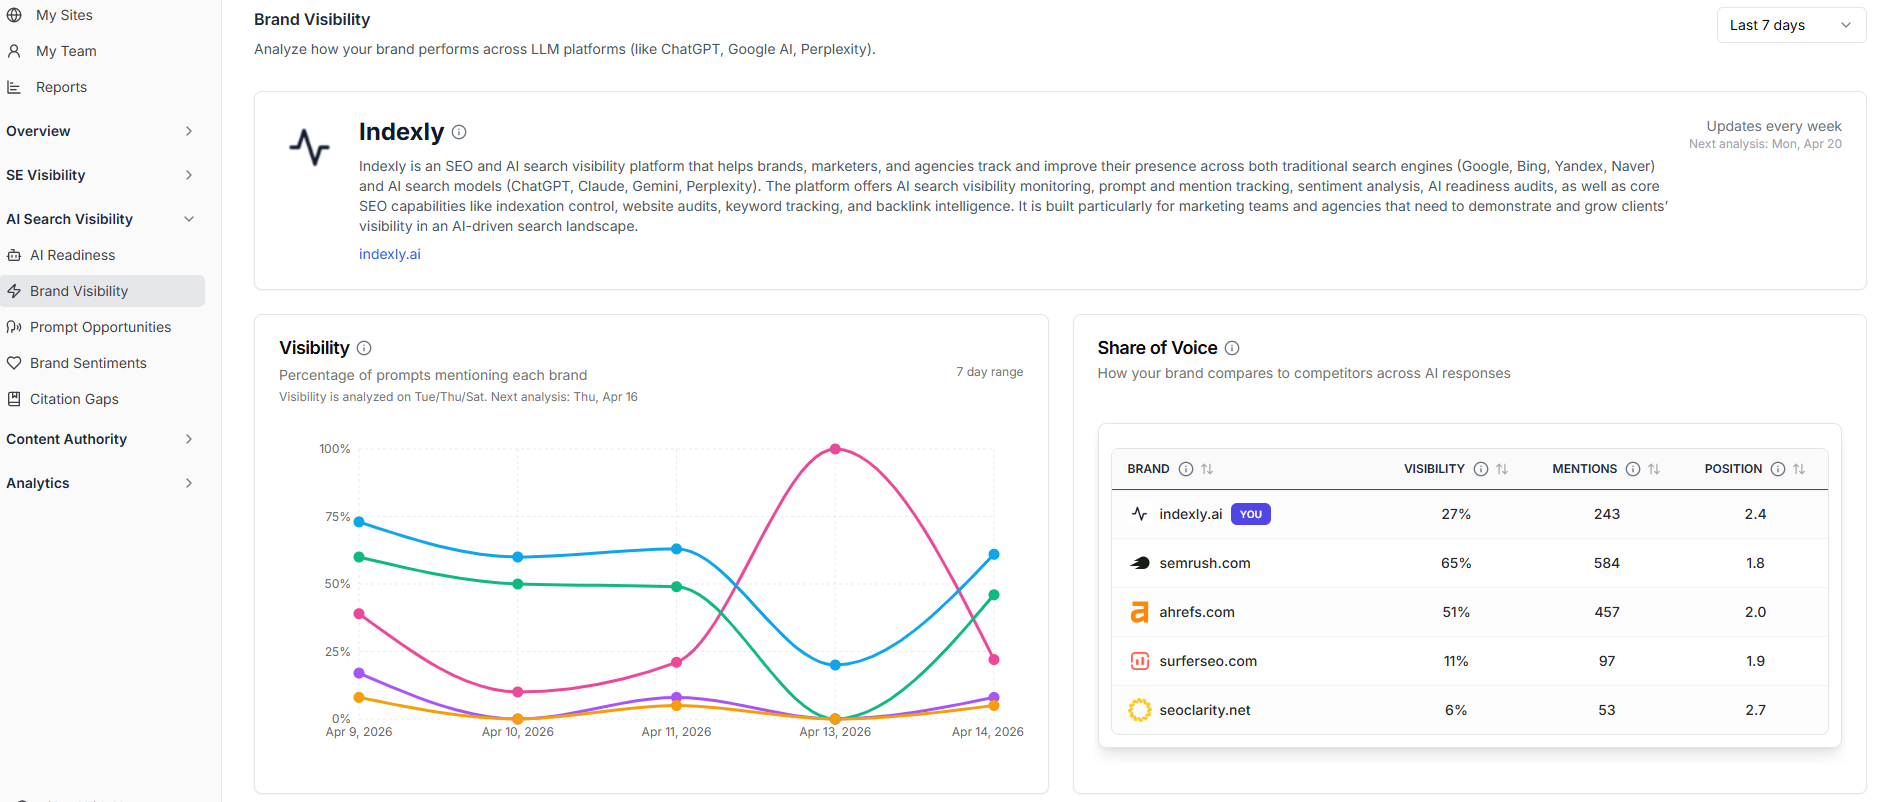This screenshot has height=802, width=1877.
Task: Click blue data point on Apr 9
Action: [359, 522]
